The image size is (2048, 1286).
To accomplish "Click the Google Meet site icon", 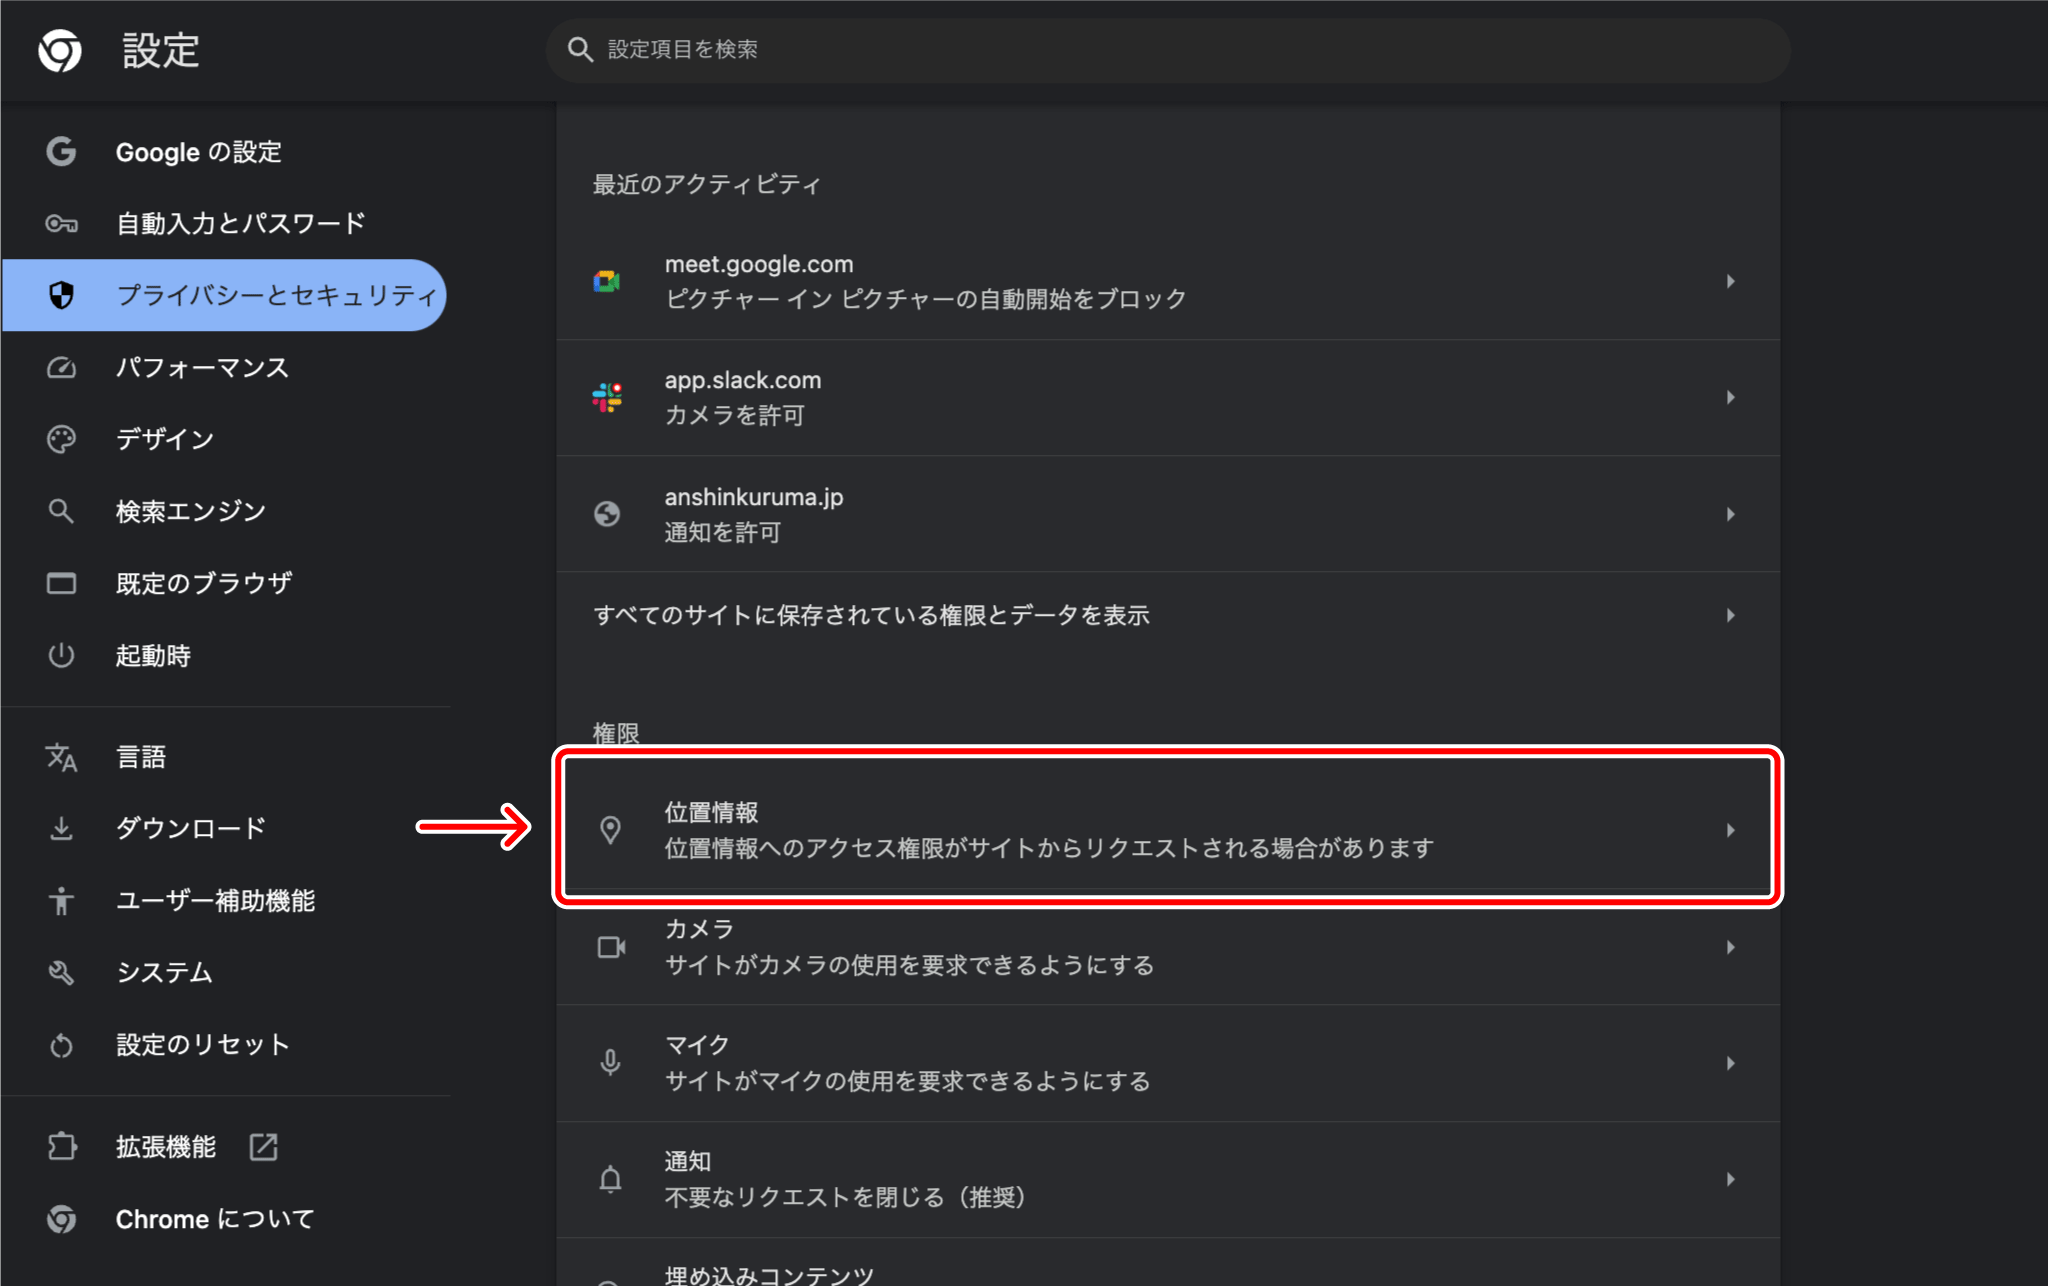I will coord(609,281).
